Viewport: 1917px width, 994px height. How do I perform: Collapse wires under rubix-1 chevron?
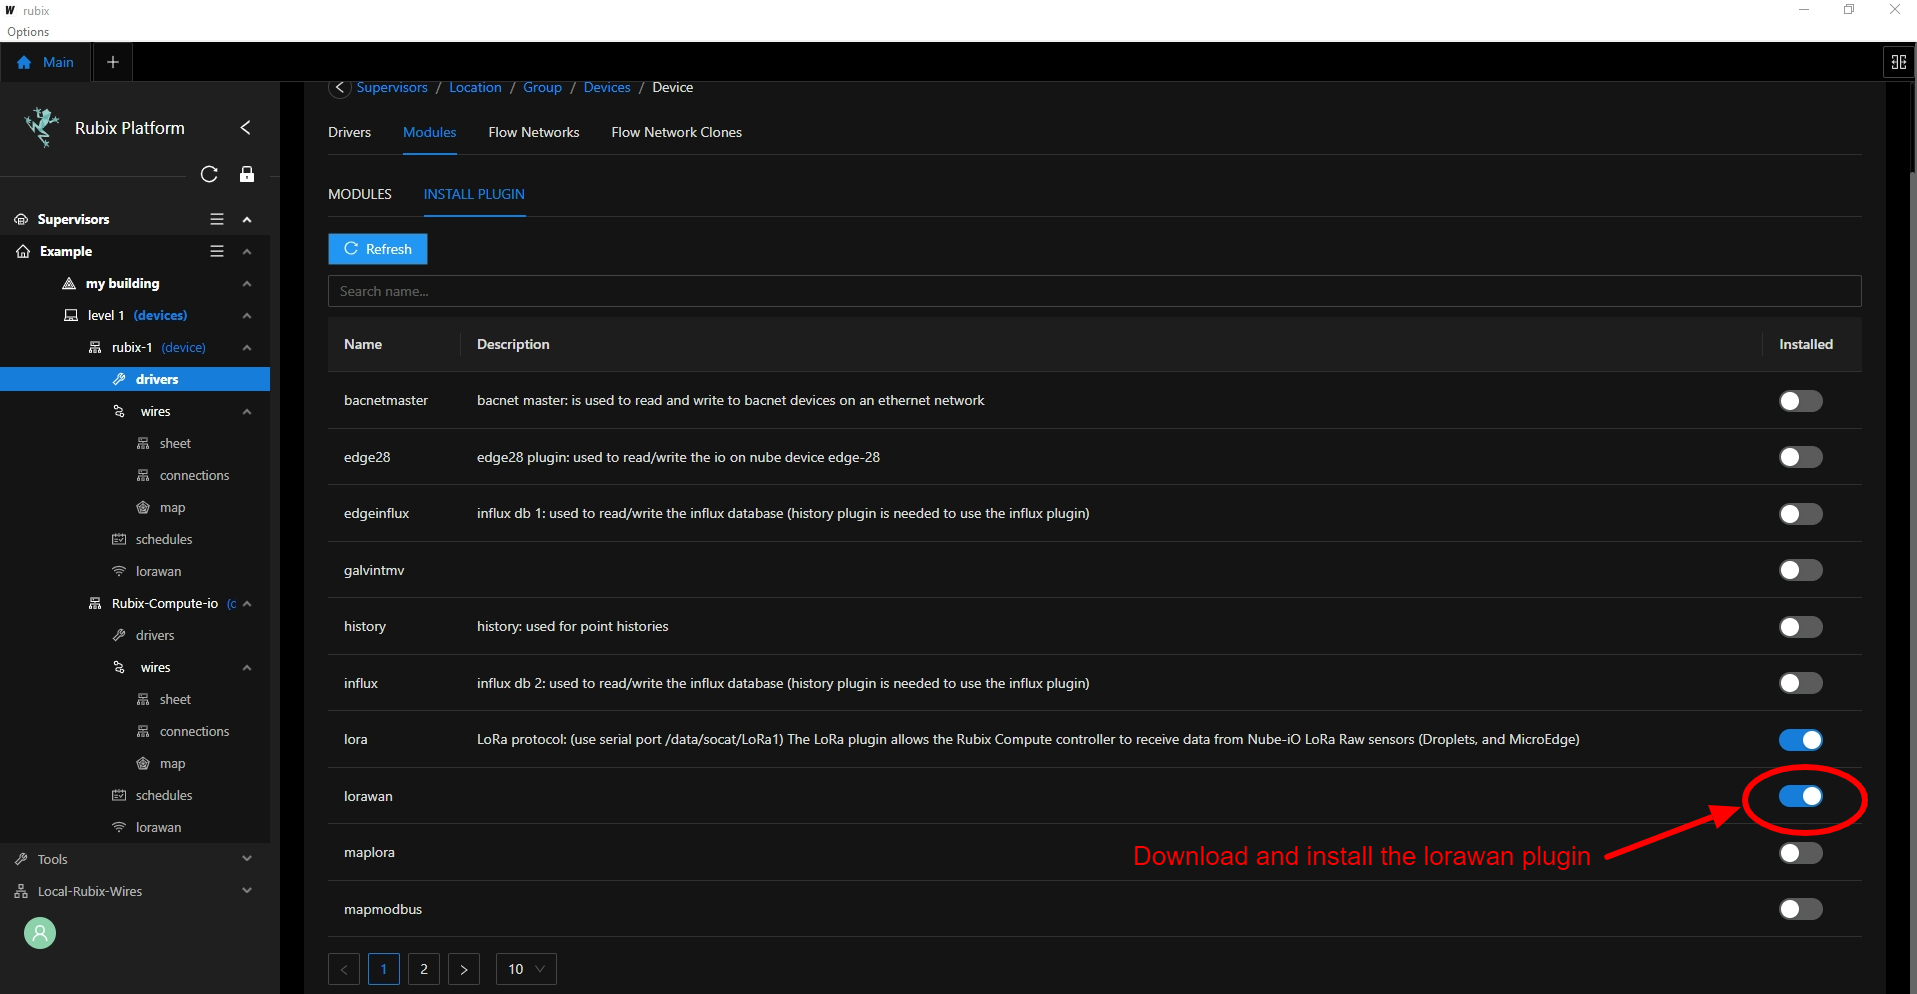pyautogui.click(x=247, y=411)
